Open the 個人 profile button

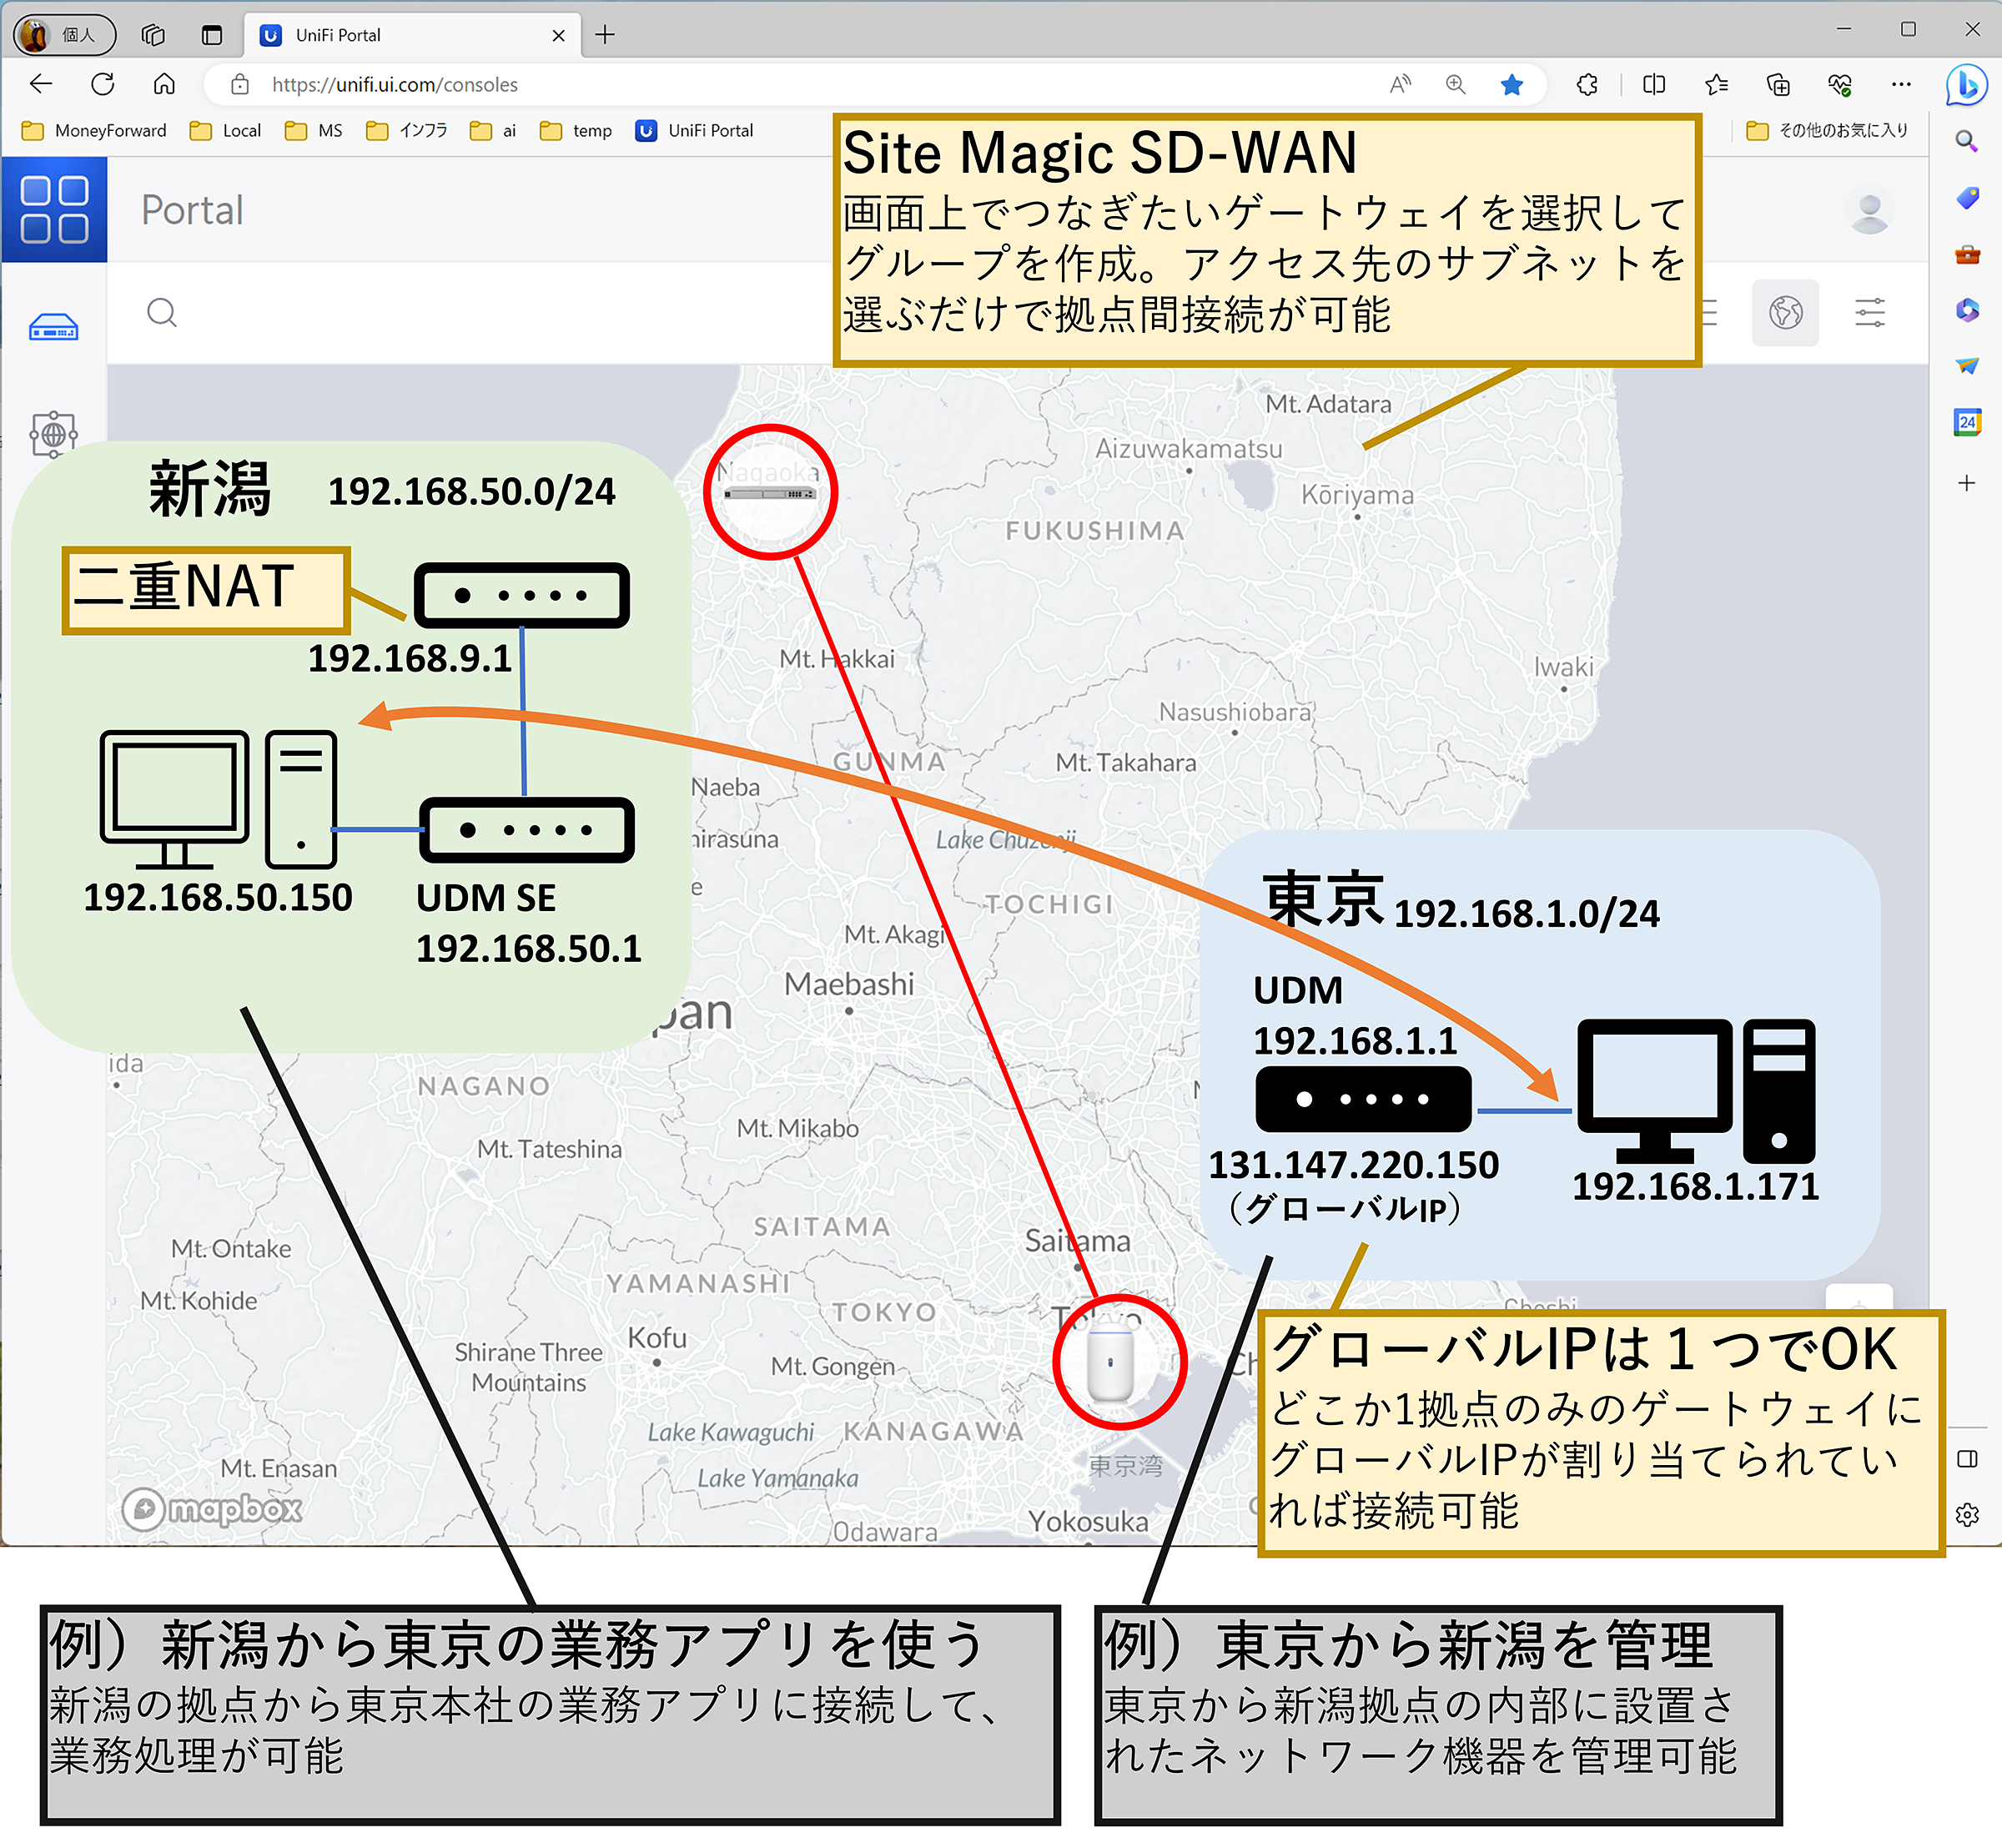pyautogui.click(x=65, y=35)
